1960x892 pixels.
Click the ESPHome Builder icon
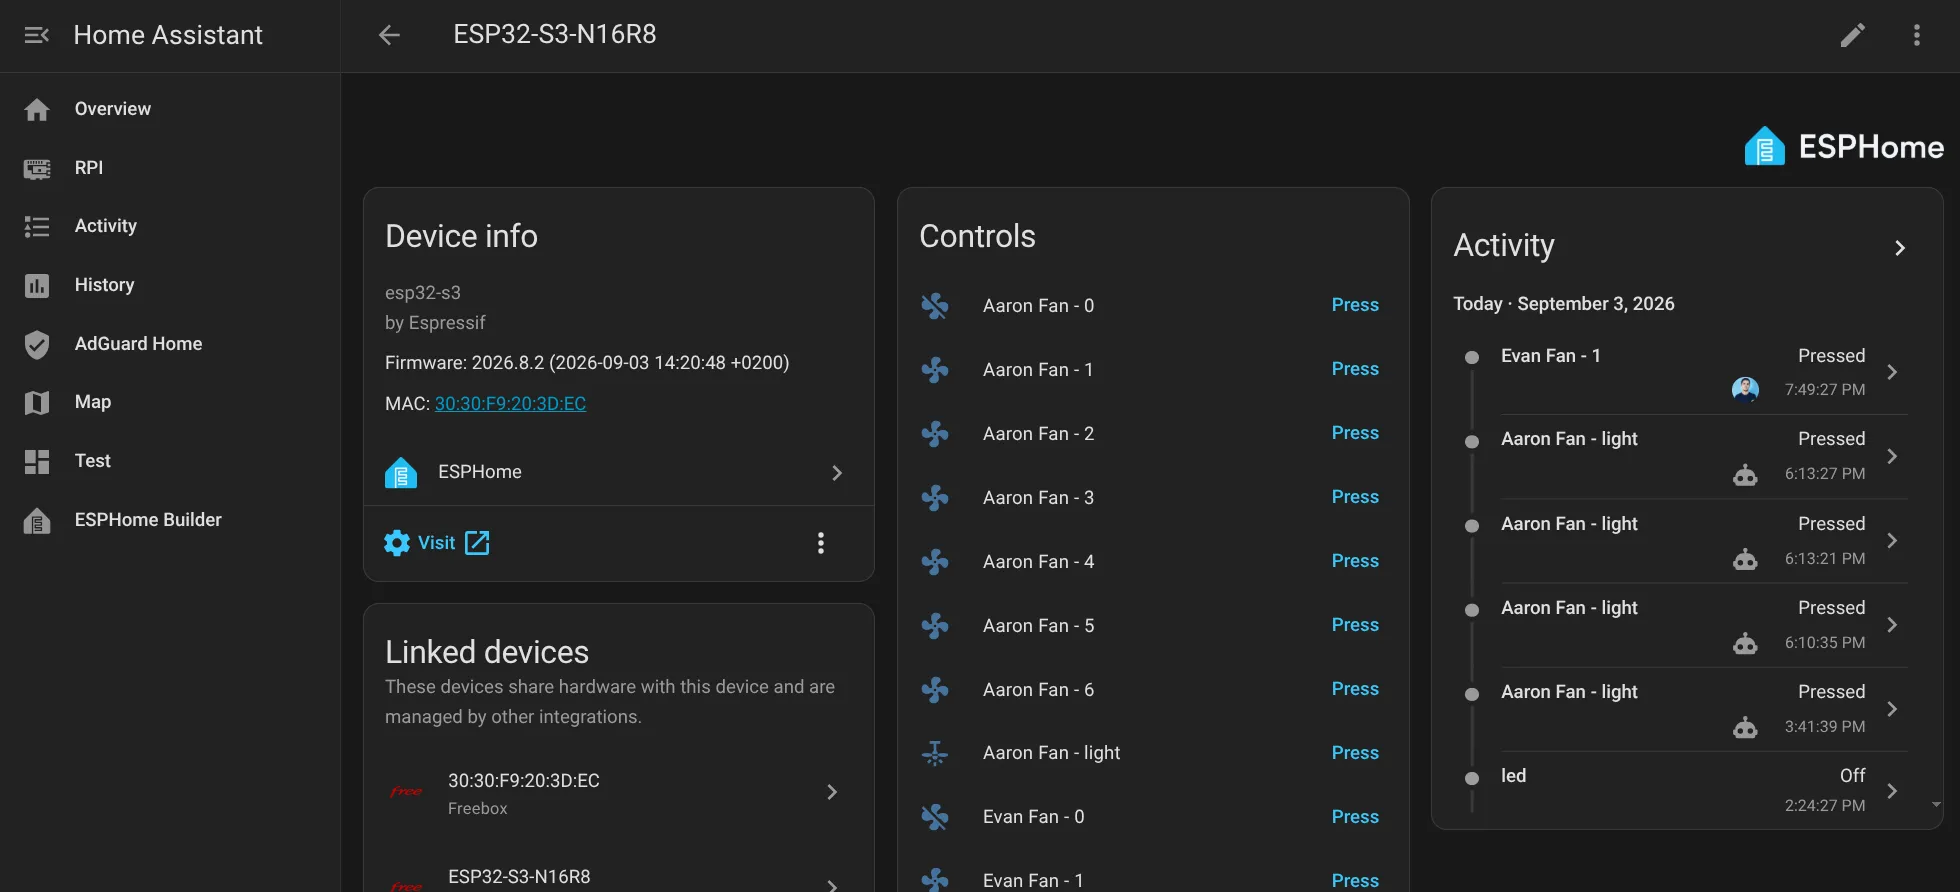37,520
